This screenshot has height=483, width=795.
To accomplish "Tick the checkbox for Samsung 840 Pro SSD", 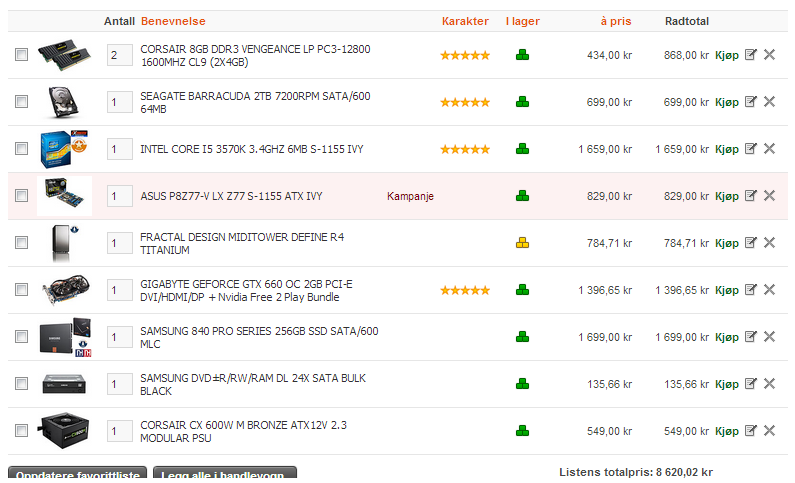I will tap(21, 337).
